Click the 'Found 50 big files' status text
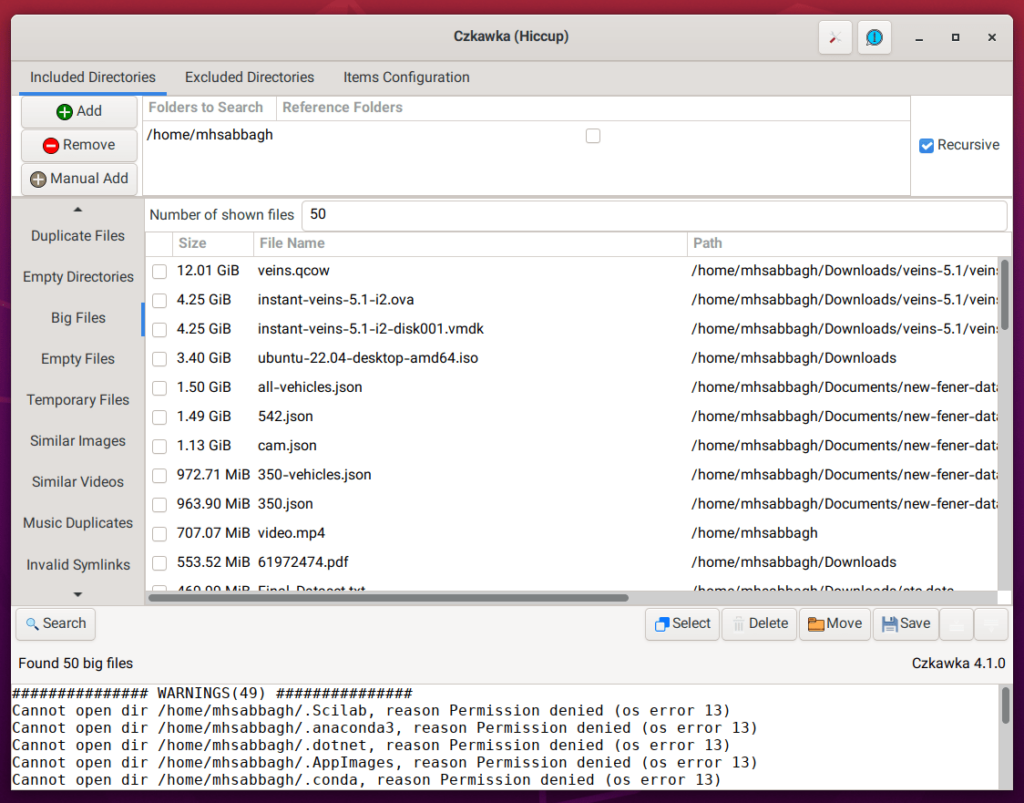The height and width of the screenshot is (803, 1024). pyautogui.click(x=76, y=663)
